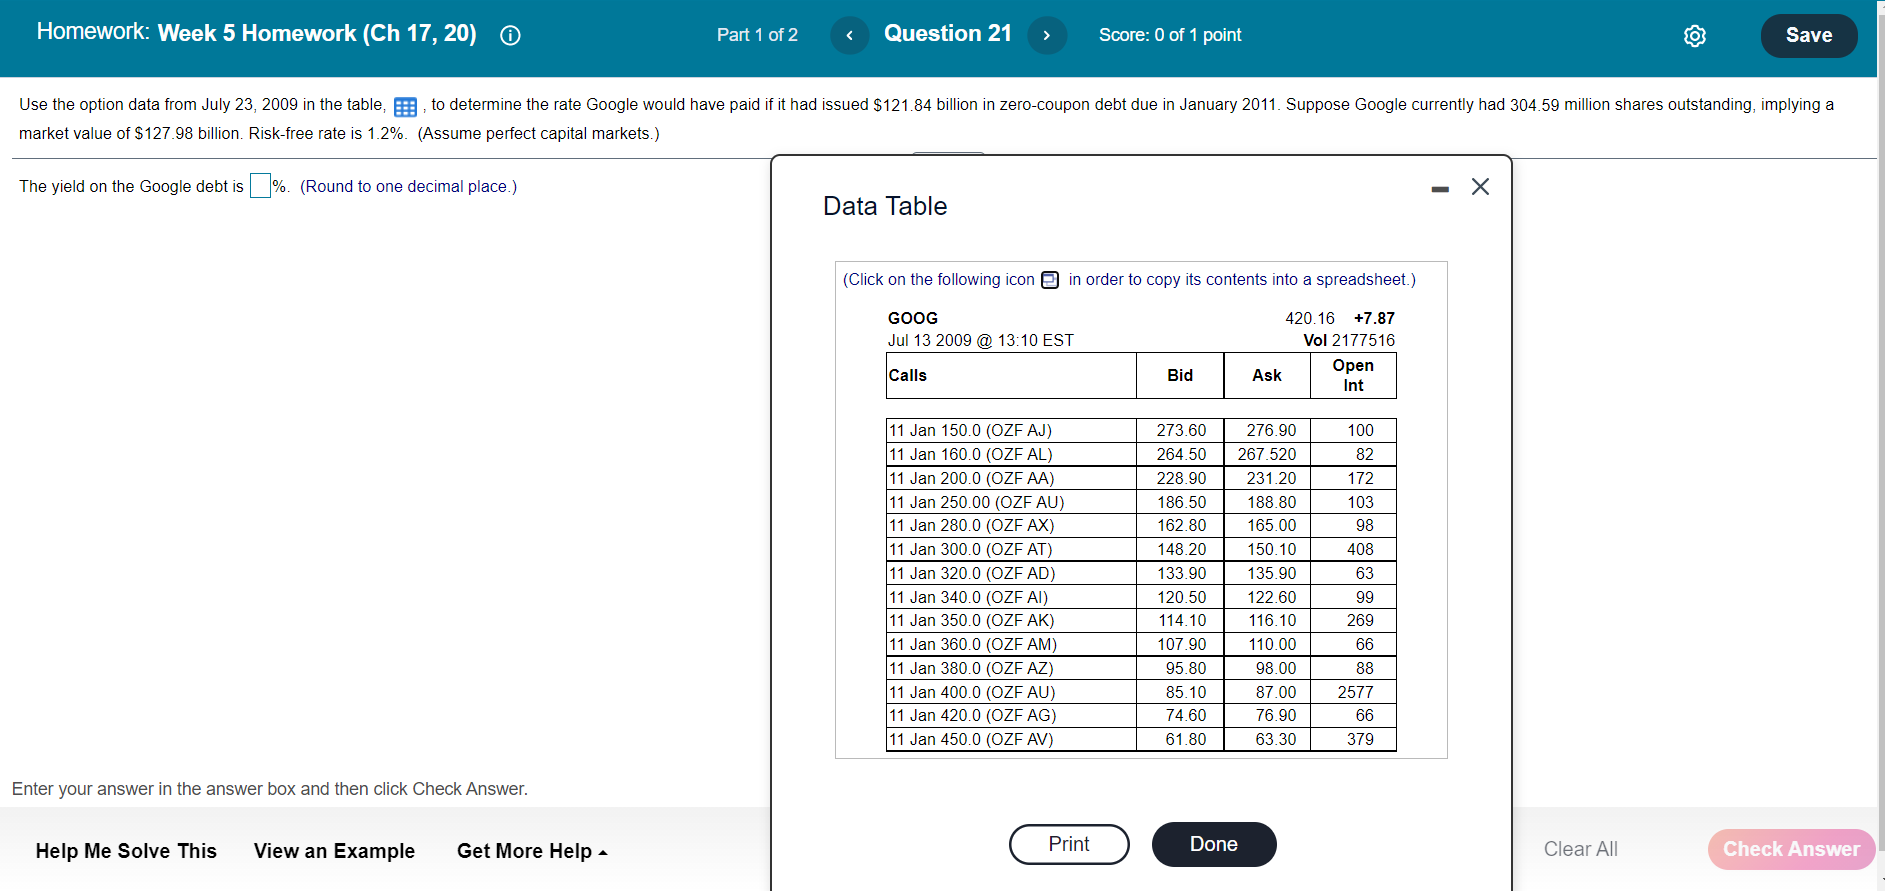Viewport: 1885px width, 891px height.
Task: Click the bid value 273.60
Action: click(1181, 431)
